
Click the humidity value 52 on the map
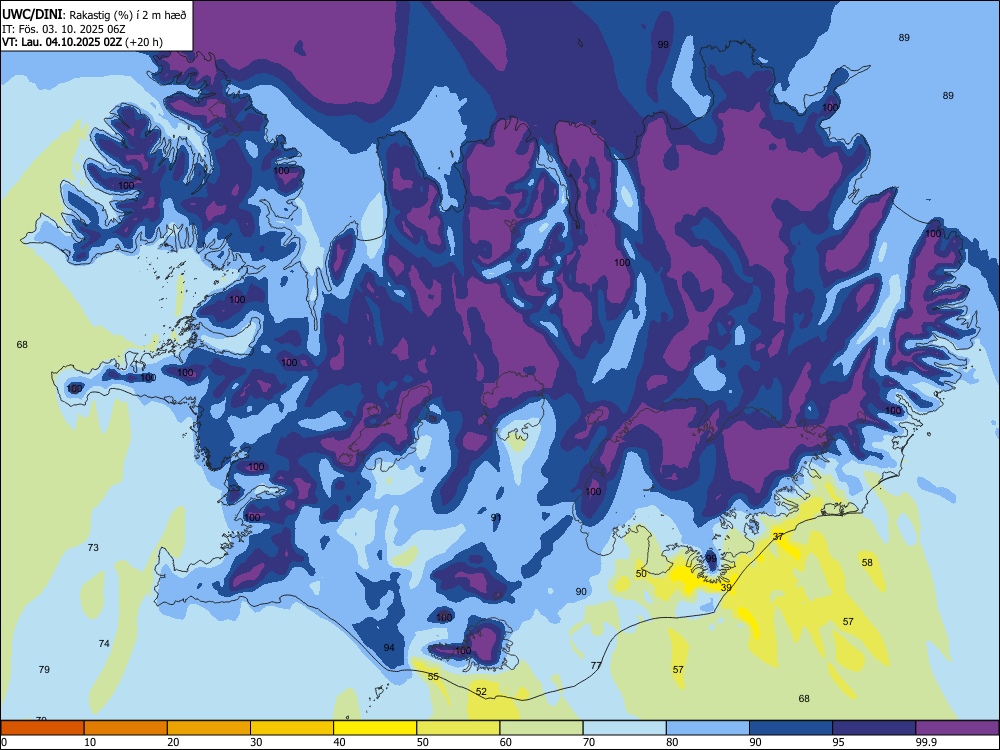click(481, 691)
